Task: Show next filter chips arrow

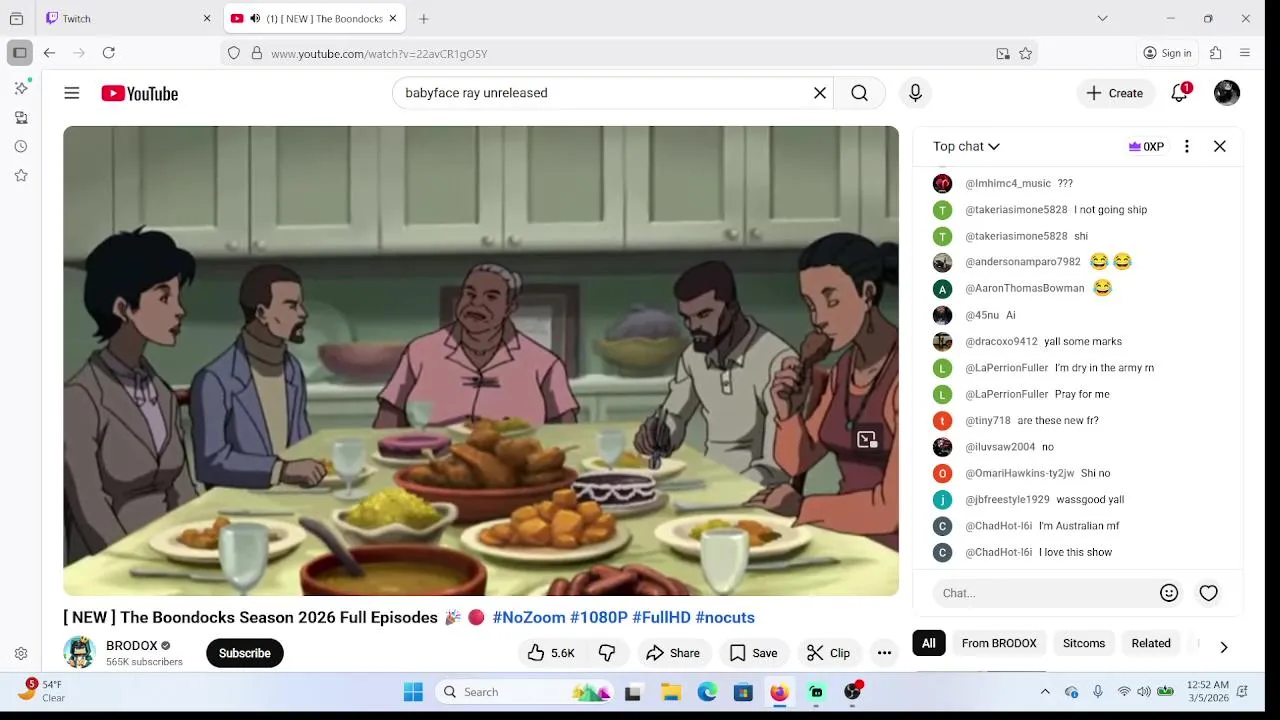Action: coord(1223,647)
